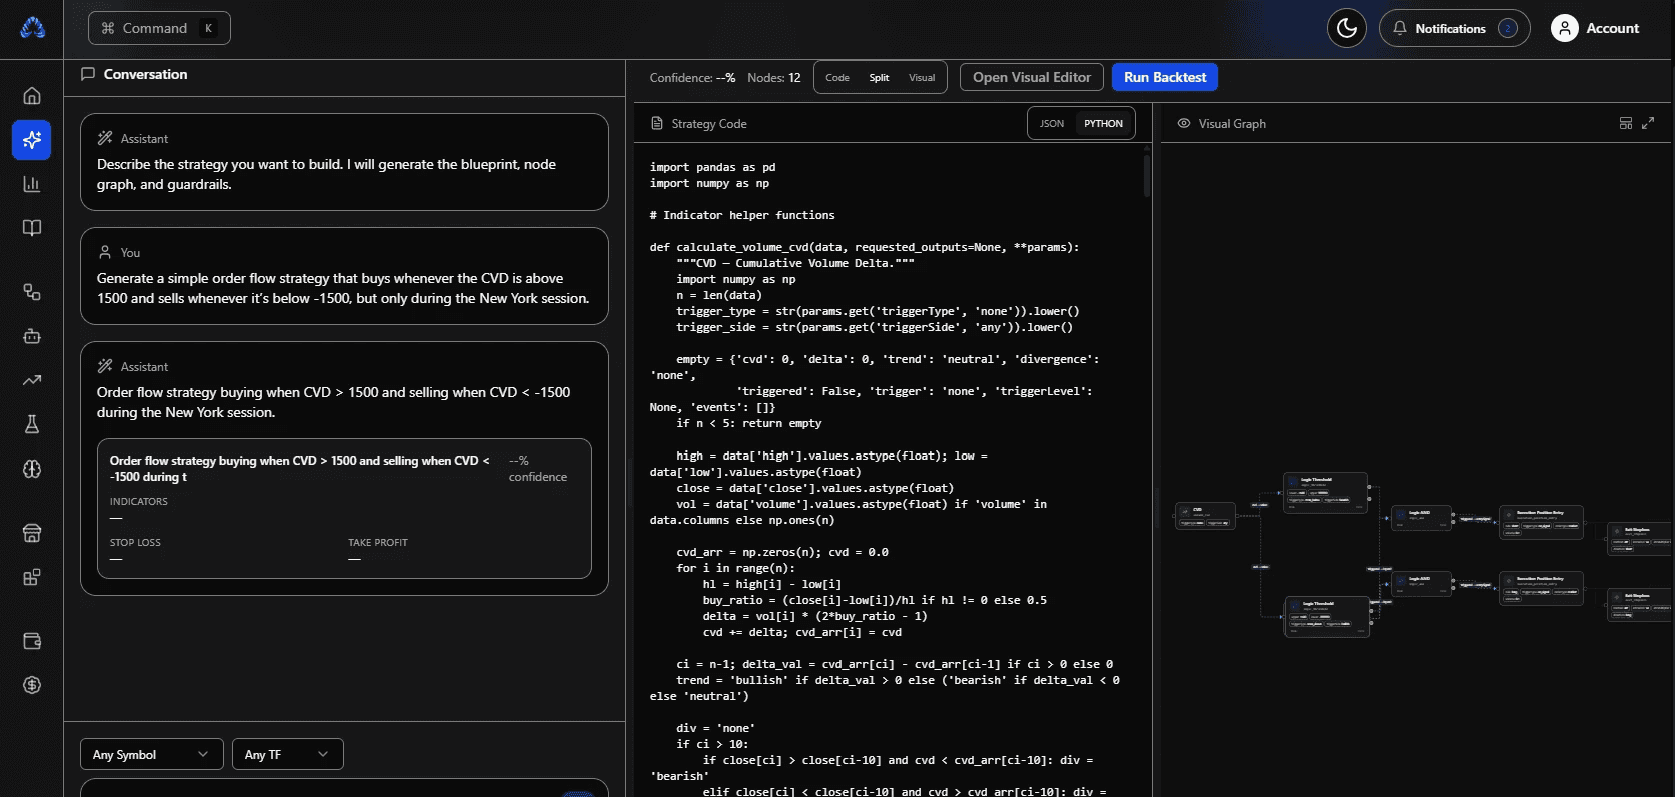Click the Conversation chat bubble icon
This screenshot has width=1675, height=797.
pyautogui.click(x=88, y=74)
